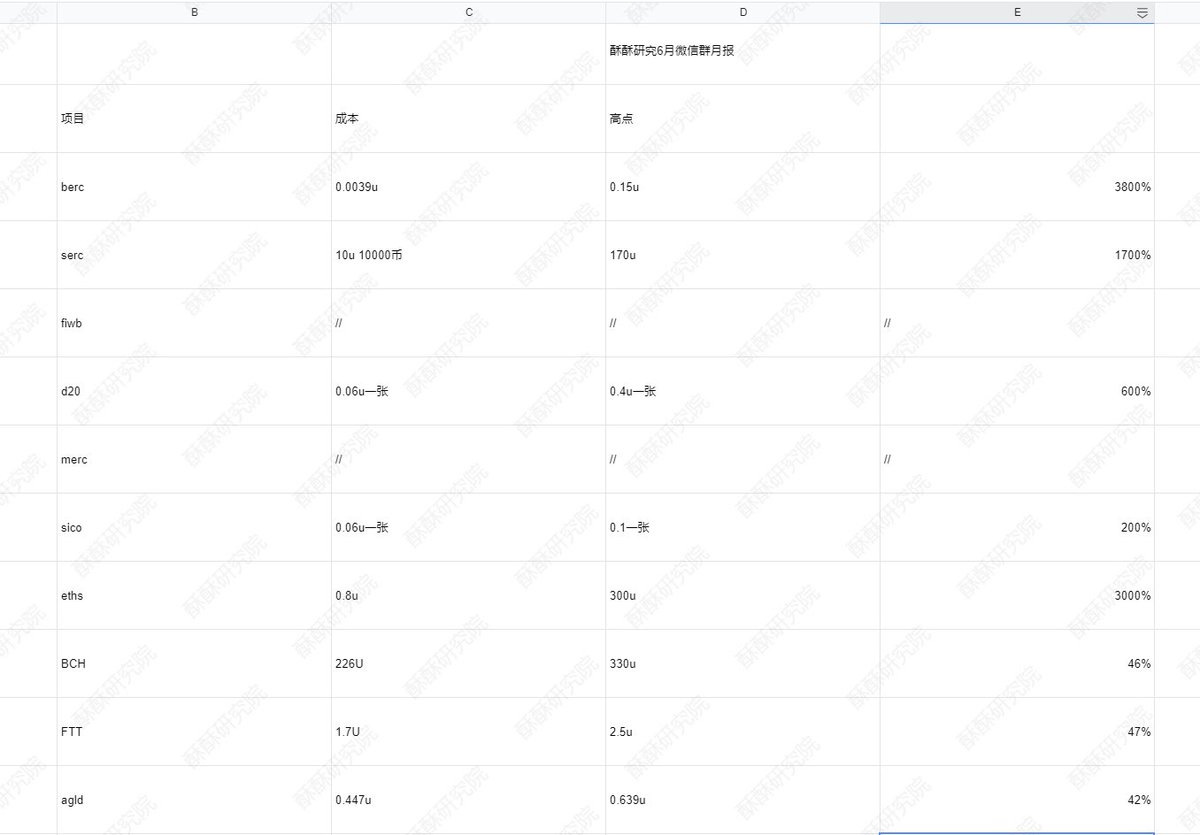Select the 600% cell
The height and width of the screenshot is (835, 1200).
coord(1017,391)
